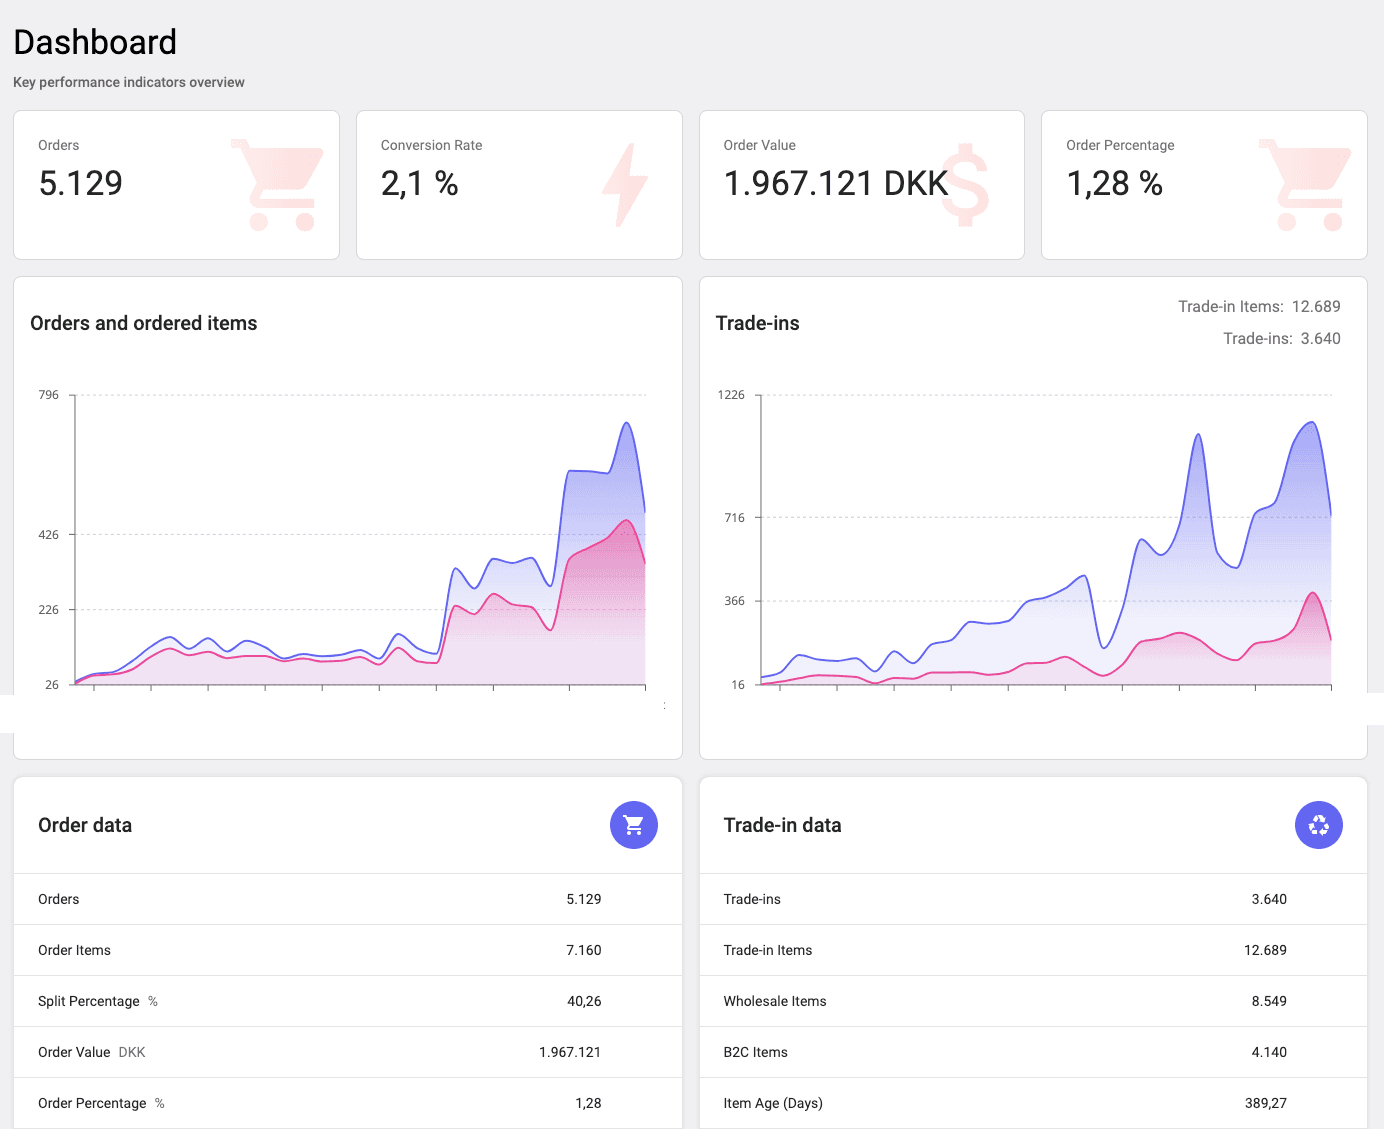This screenshot has height=1129, width=1384.
Task: Click the round cart button in Order data
Action: point(634,825)
